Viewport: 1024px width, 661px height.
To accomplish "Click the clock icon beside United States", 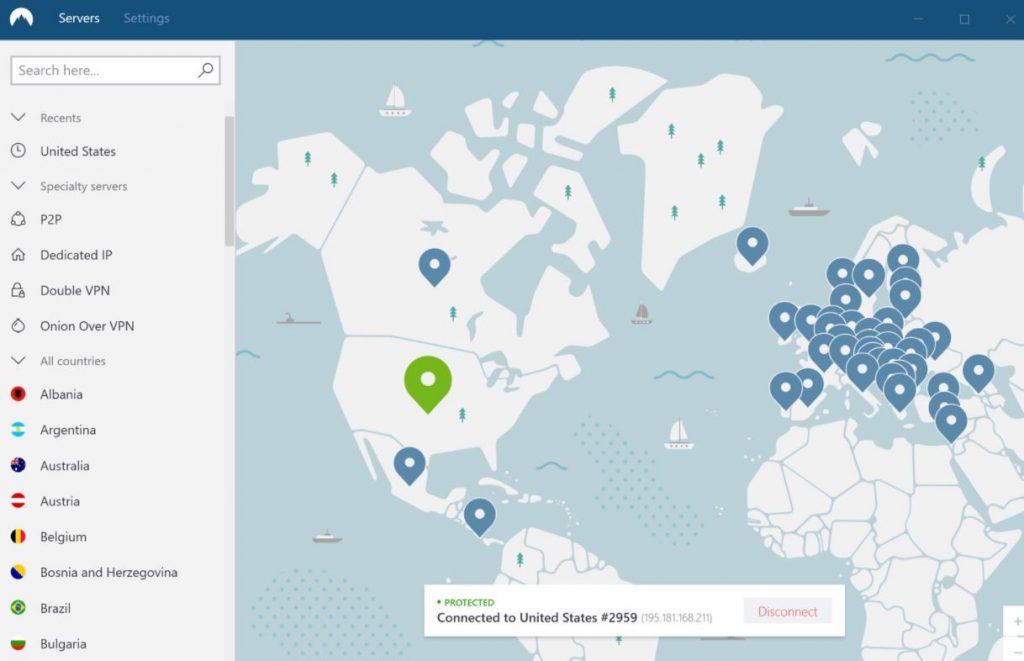I will (18, 151).
